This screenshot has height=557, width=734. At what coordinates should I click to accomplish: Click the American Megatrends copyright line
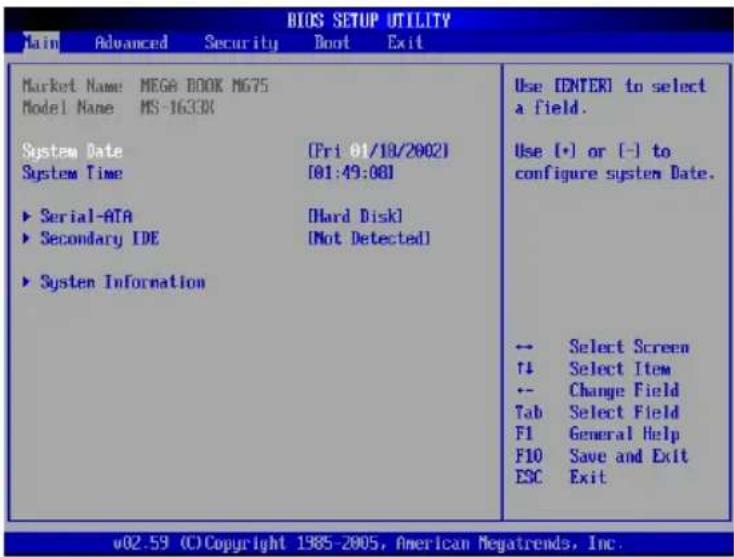[x=367, y=544]
